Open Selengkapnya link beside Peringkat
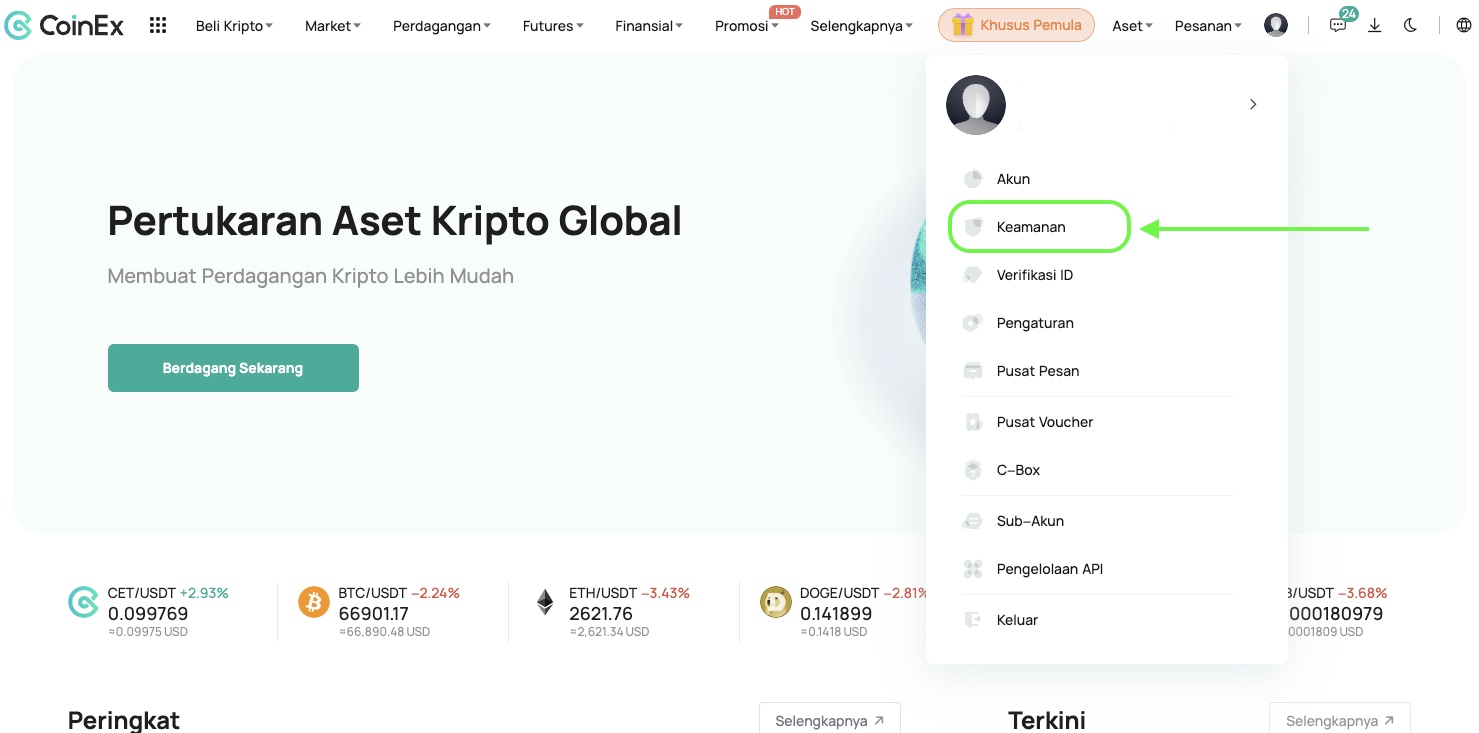Image resolution: width=1479 pixels, height=733 pixels. click(x=830, y=720)
